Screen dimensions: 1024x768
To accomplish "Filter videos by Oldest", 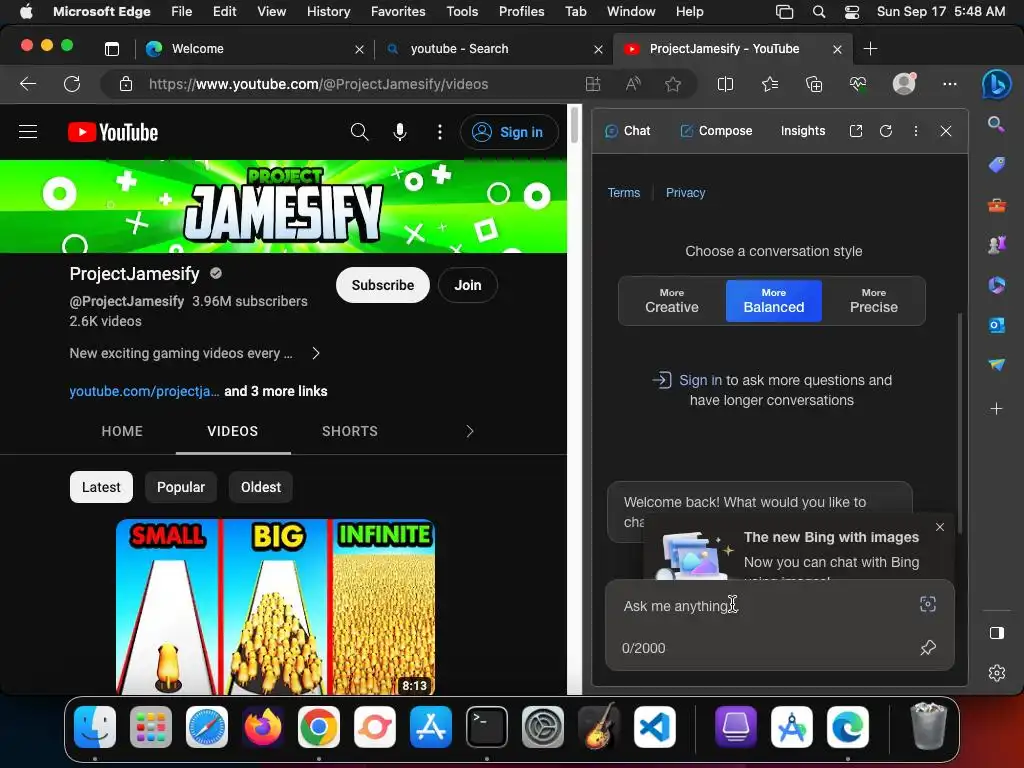I will tap(261, 487).
